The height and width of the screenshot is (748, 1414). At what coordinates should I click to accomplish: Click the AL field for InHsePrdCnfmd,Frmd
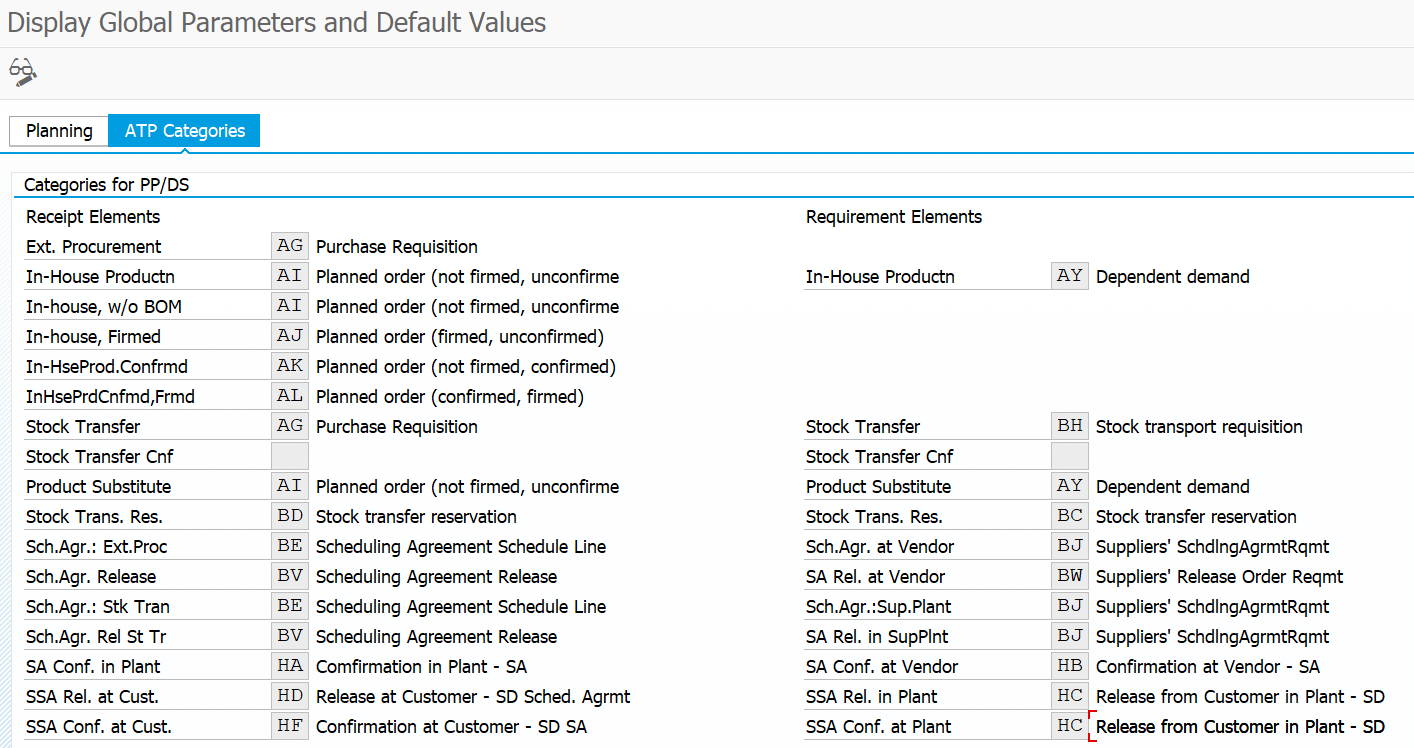click(x=290, y=396)
